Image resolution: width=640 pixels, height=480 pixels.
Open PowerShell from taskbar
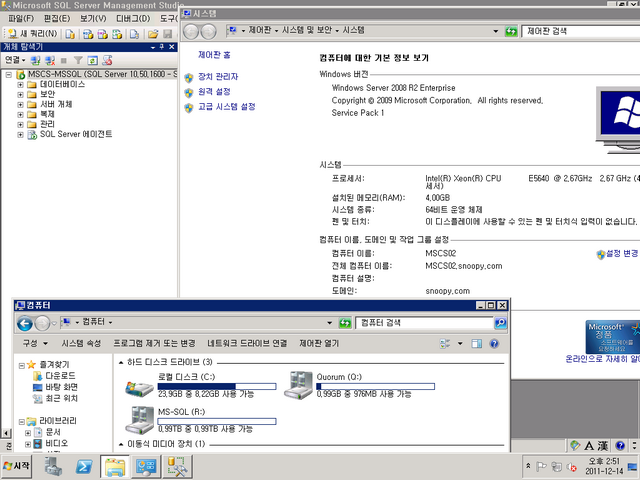pyautogui.click(x=84, y=466)
